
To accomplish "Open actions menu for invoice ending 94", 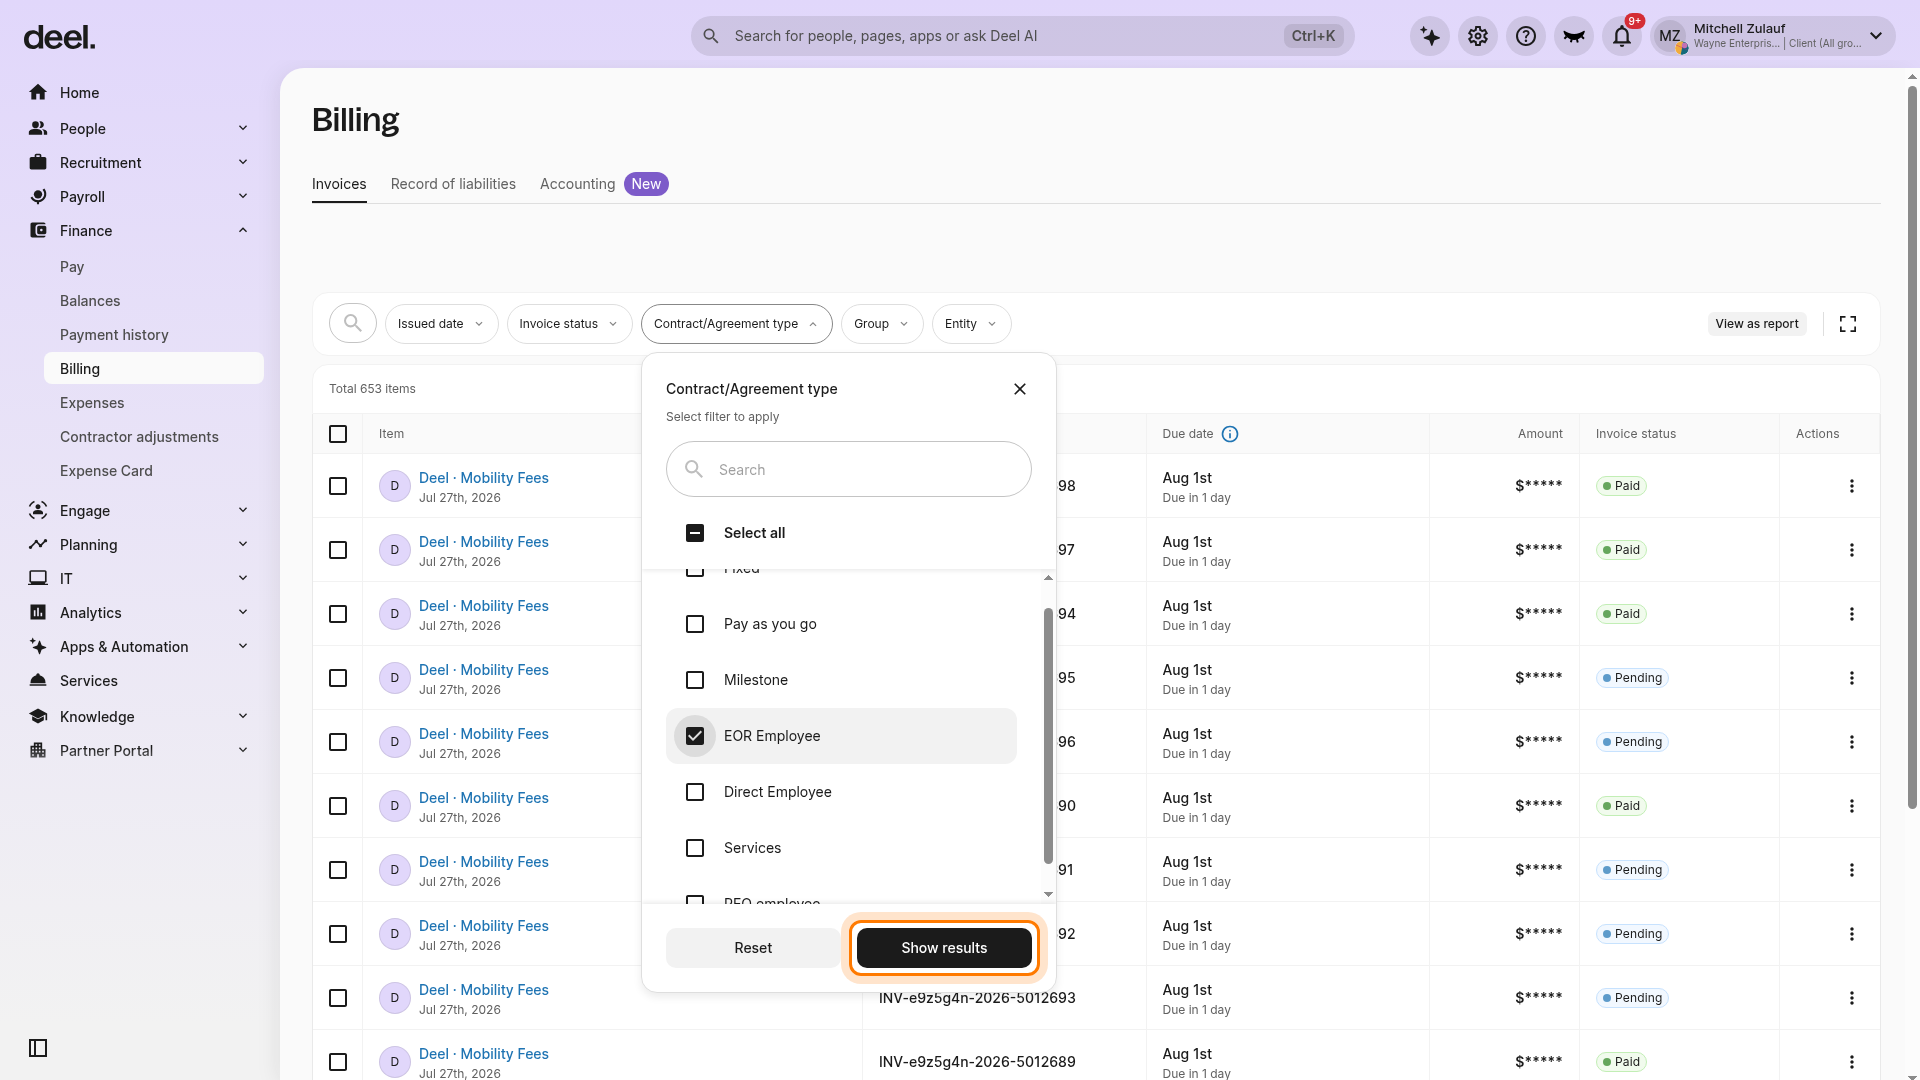I will (1852, 614).
